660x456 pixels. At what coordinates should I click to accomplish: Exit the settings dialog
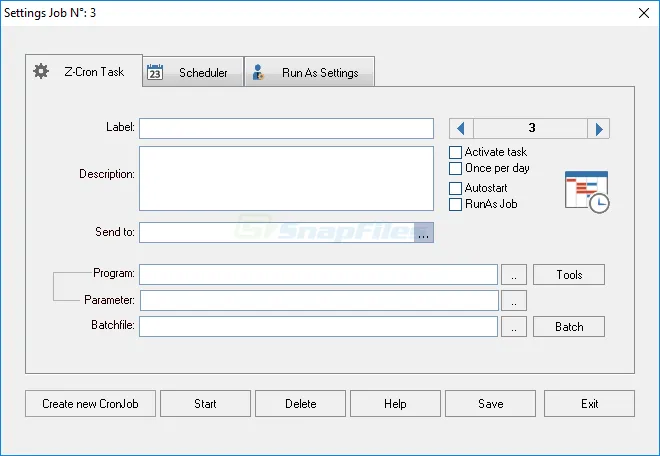tap(589, 404)
